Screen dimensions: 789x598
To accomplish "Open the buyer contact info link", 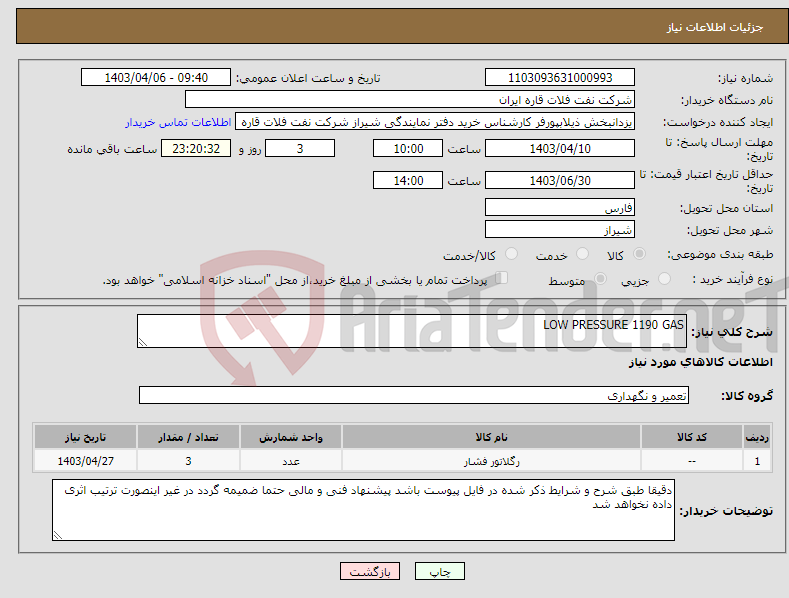I will click(x=178, y=122).
